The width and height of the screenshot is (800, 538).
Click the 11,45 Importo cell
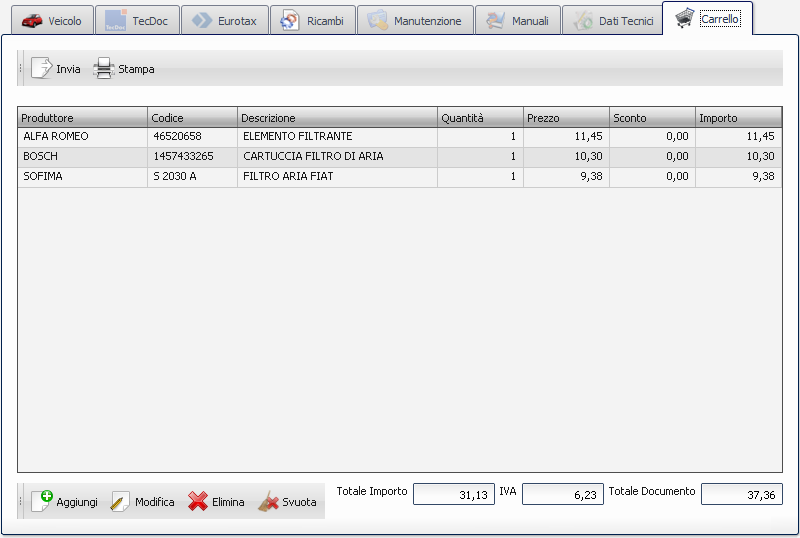(738, 137)
